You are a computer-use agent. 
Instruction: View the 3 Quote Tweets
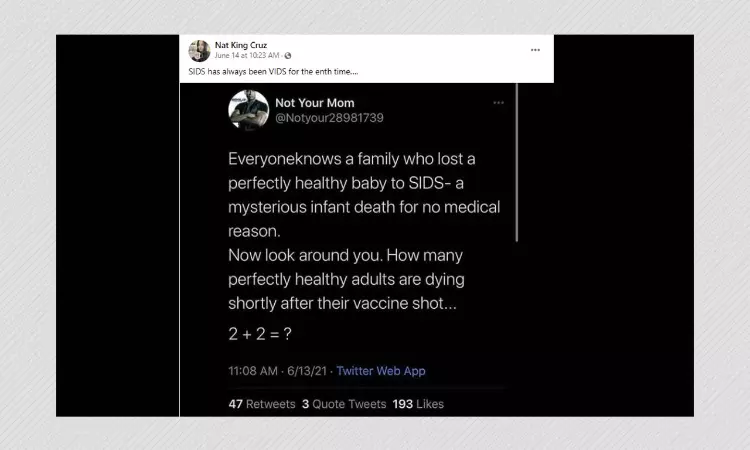coord(344,404)
